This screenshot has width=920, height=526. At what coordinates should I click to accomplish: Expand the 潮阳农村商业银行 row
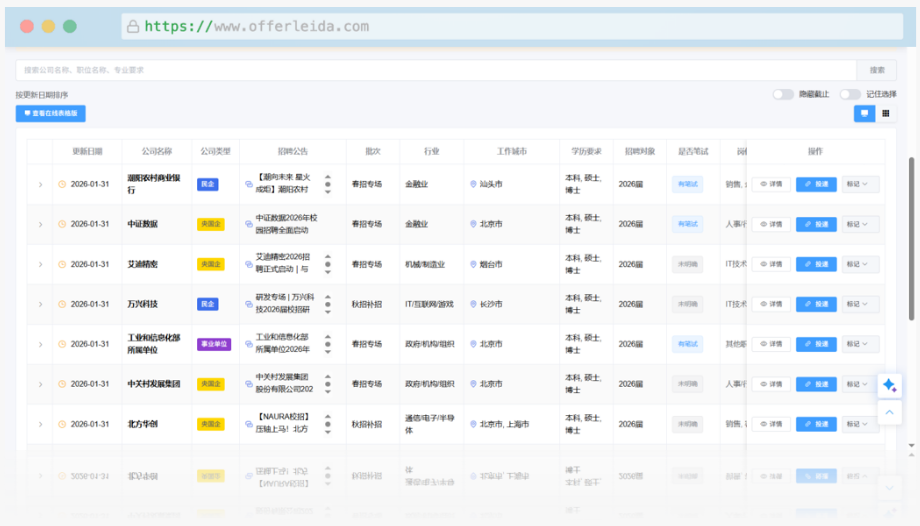click(x=40, y=184)
